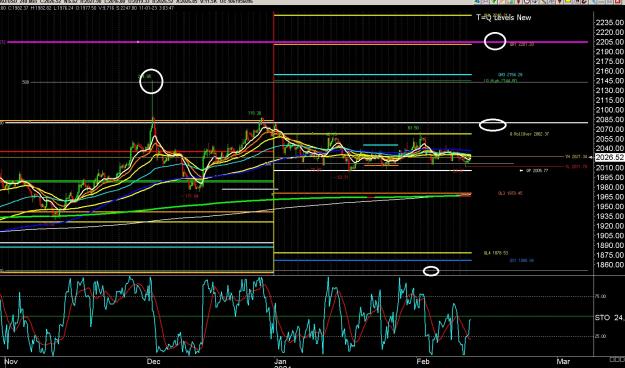Select the cyan quarterly level line near 2156
625x368 pixels.
373,75
